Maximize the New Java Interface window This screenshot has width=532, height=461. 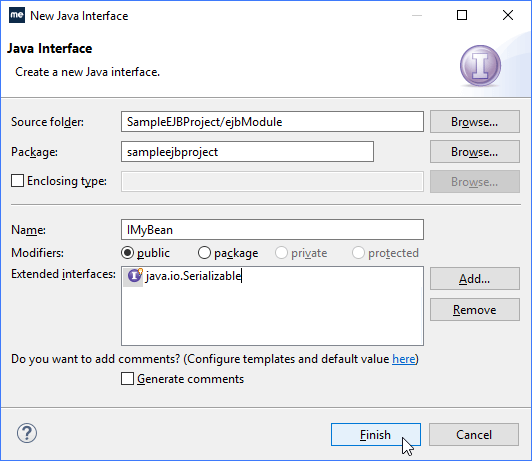pyautogui.click(x=462, y=15)
